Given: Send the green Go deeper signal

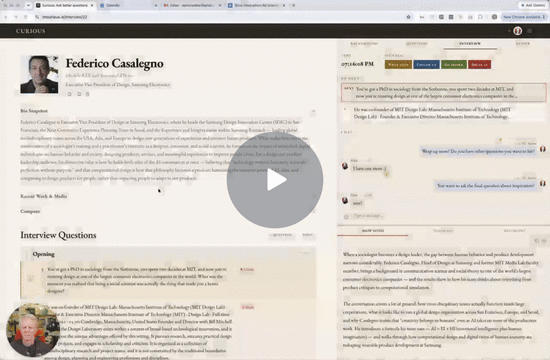Looking at the screenshot, I should coord(454,65).
